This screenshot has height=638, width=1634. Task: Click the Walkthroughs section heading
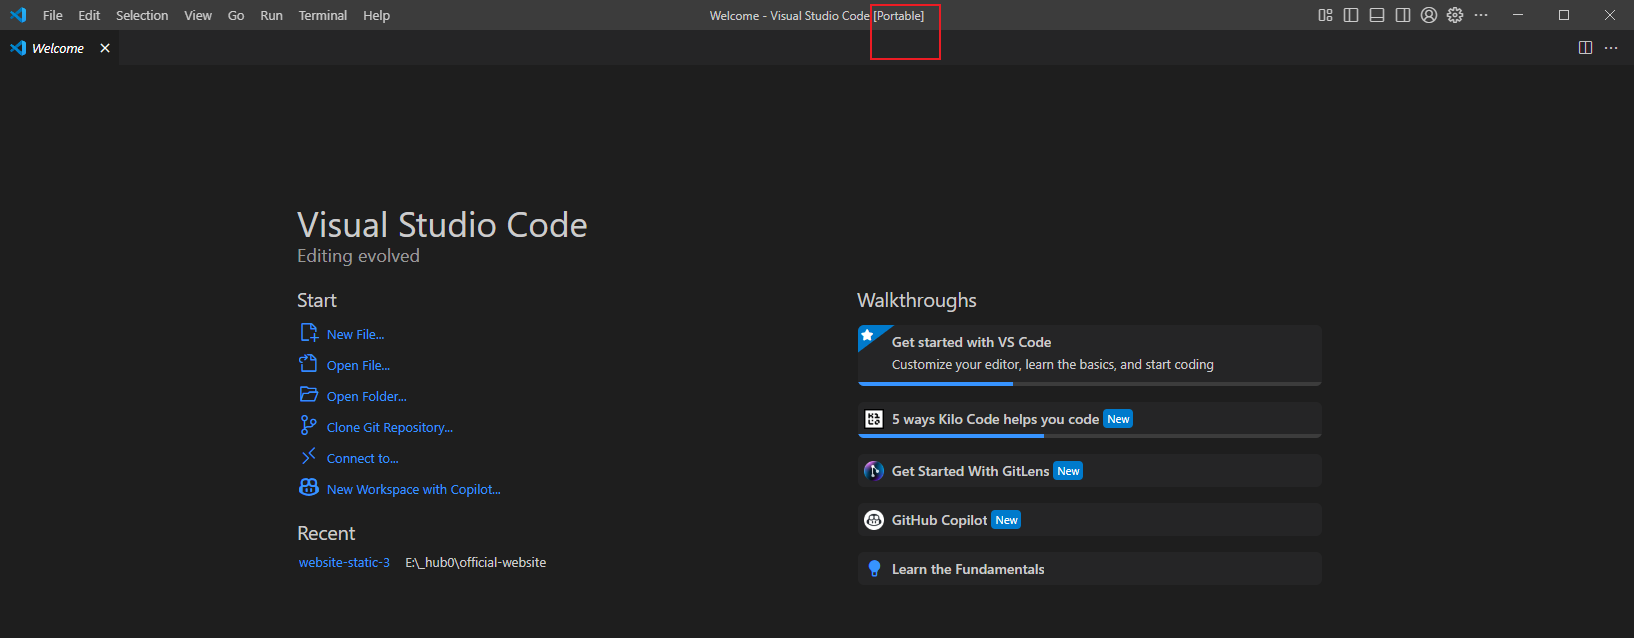[917, 300]
